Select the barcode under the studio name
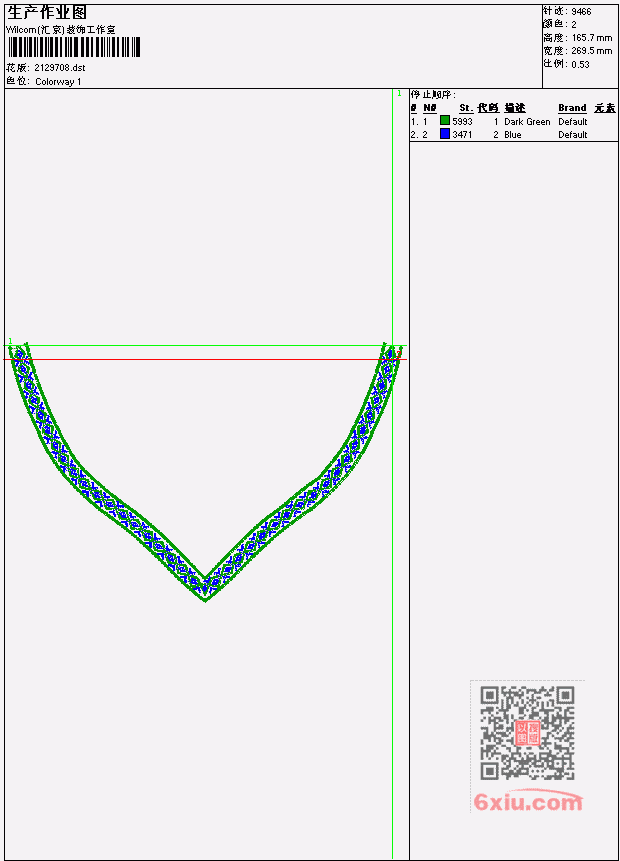 (x=75, y=47)
